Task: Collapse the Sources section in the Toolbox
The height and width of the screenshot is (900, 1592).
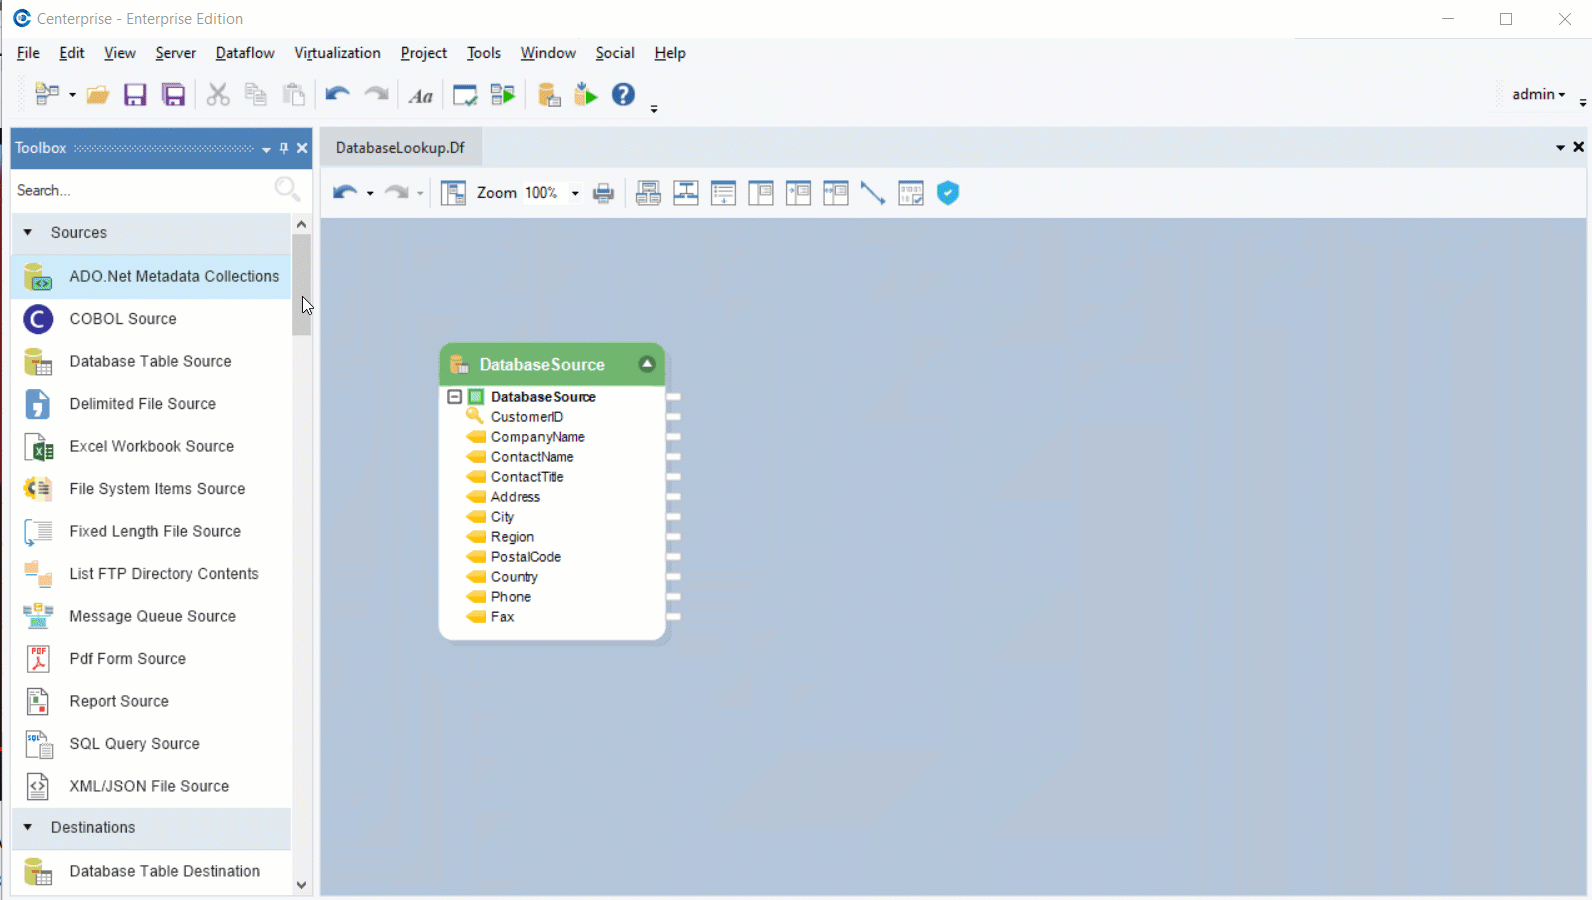Action: [x=28, y=233]
